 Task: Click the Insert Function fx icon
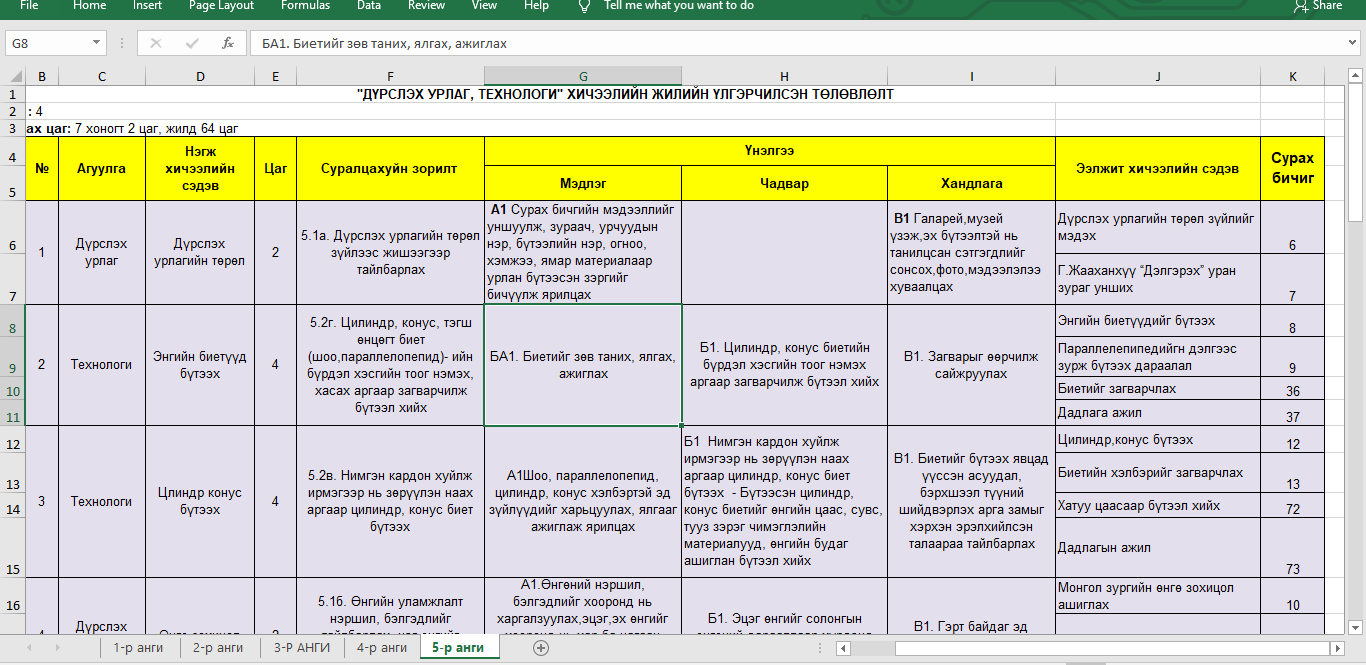[x=228, y=43]
